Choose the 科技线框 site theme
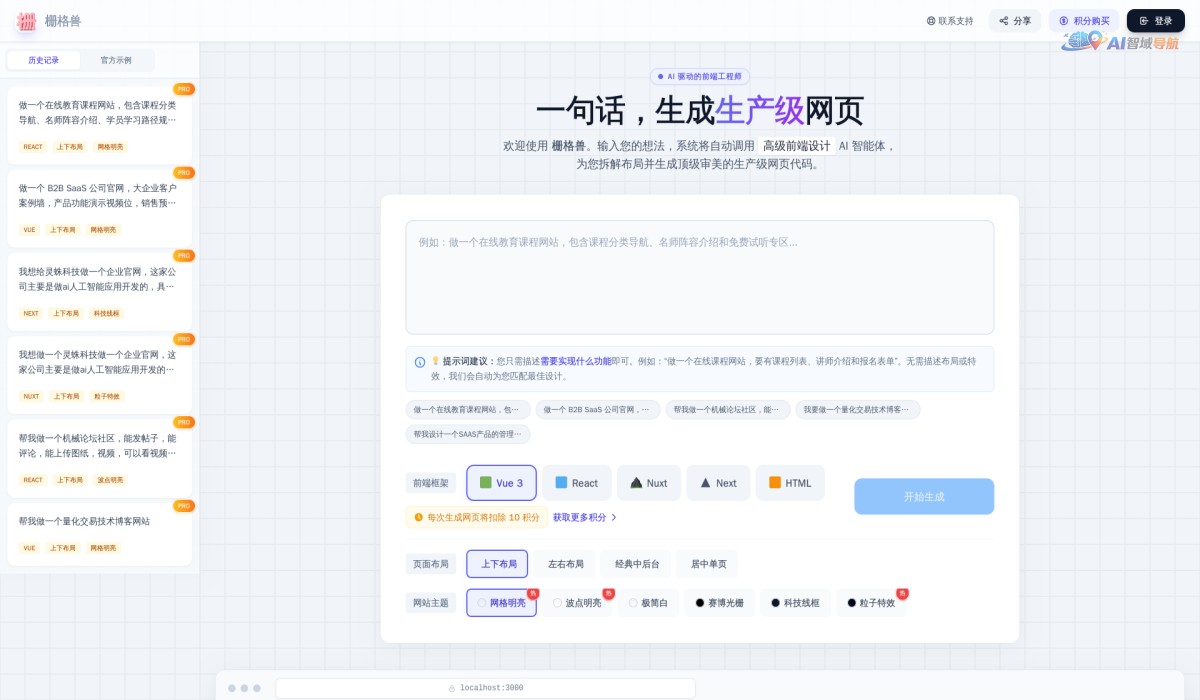 795,603
